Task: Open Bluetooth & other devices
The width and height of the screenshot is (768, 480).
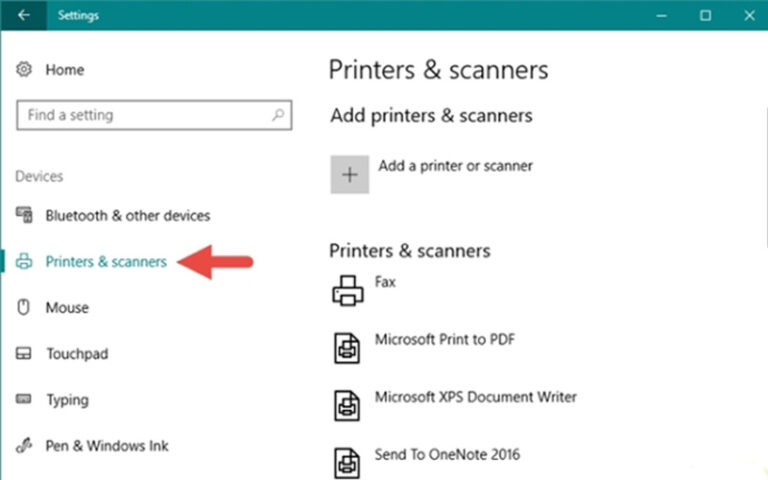Action: [x=128, y=216]
